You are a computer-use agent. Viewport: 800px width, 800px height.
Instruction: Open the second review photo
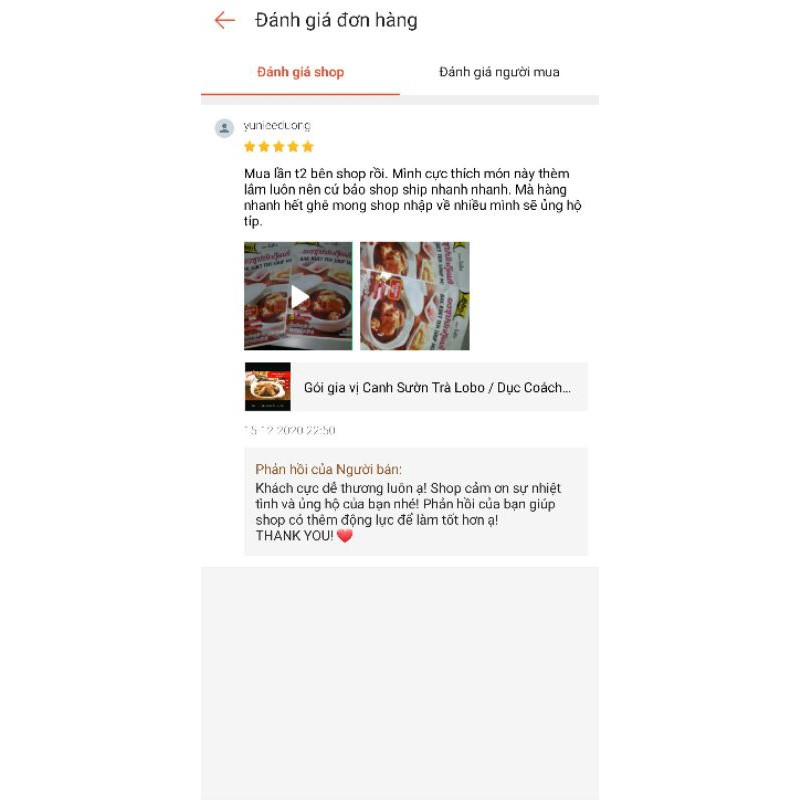(415, 296)
